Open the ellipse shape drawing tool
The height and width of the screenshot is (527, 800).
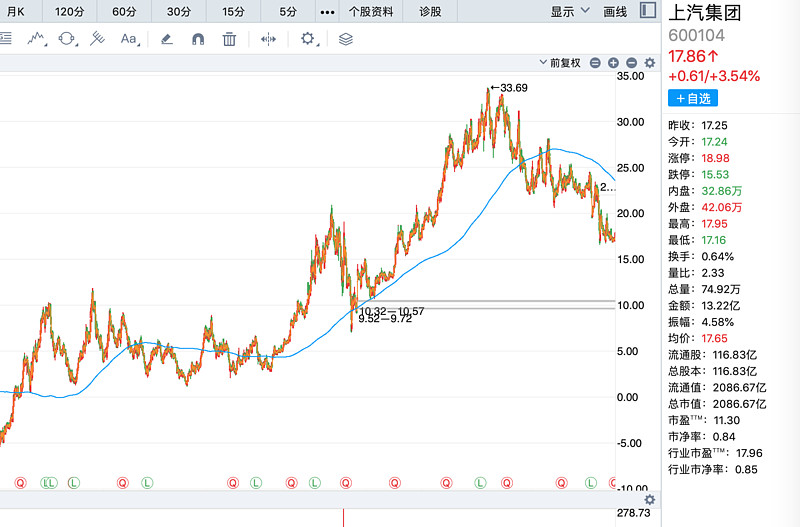point(67,39)
